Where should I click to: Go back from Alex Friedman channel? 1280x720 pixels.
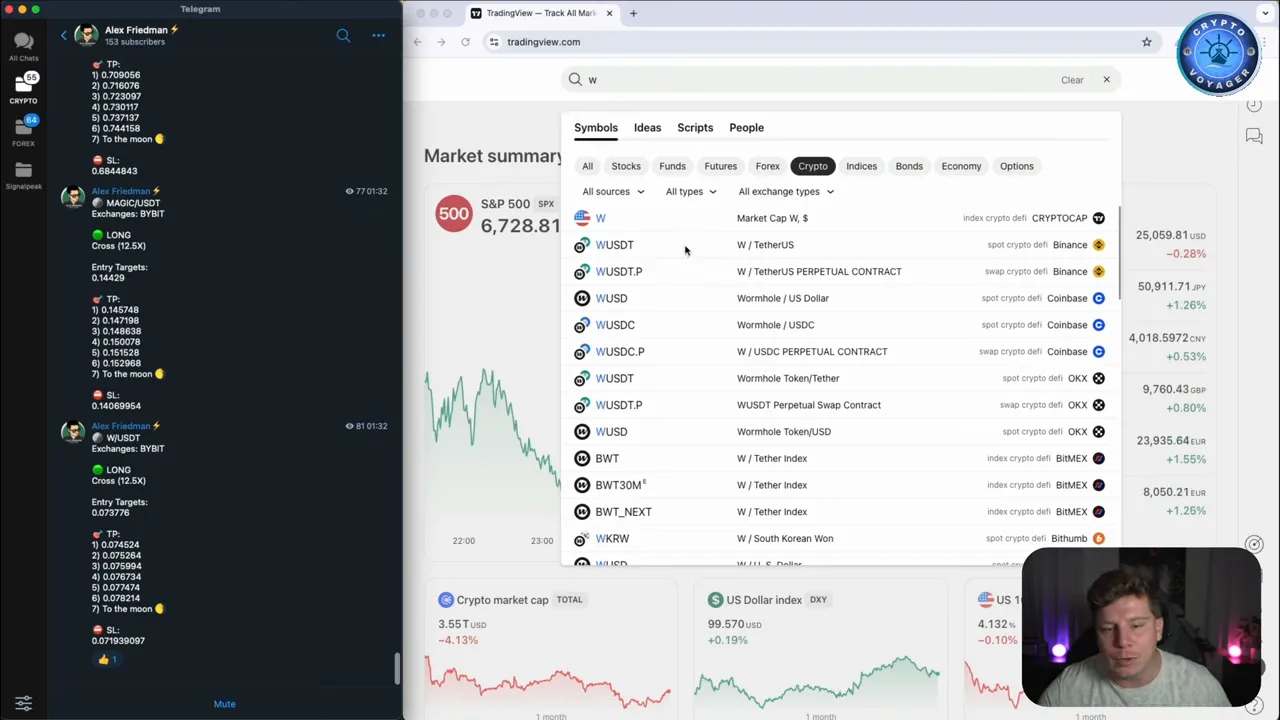pos(63,36)
